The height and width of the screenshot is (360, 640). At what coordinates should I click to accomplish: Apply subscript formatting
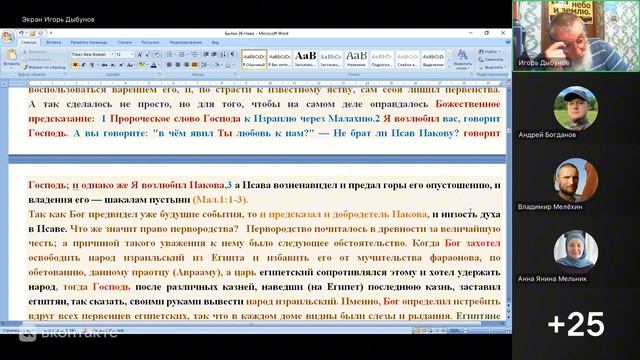point(113,65)
